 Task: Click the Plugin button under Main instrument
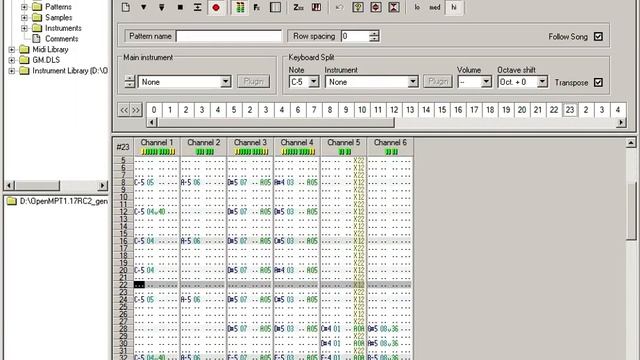pyautogui.click(x=253, y=81)
